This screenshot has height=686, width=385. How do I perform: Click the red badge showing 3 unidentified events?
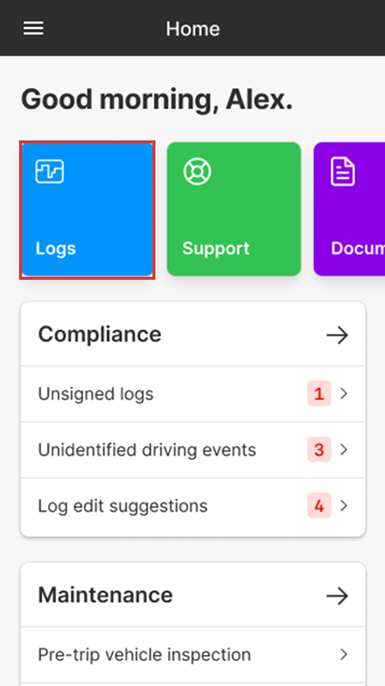tap(319, 450)
